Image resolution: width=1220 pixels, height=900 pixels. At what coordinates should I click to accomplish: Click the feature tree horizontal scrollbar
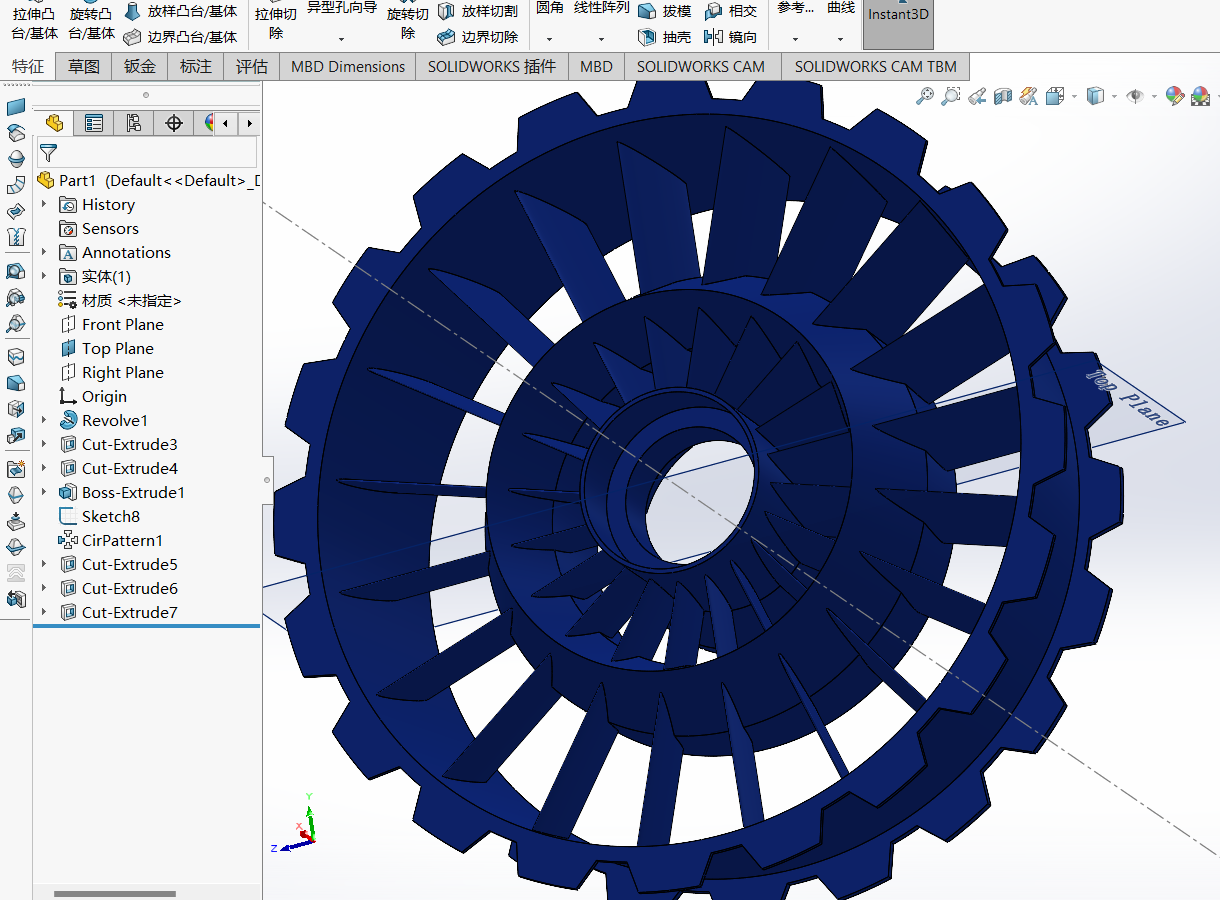pos(115,893)
